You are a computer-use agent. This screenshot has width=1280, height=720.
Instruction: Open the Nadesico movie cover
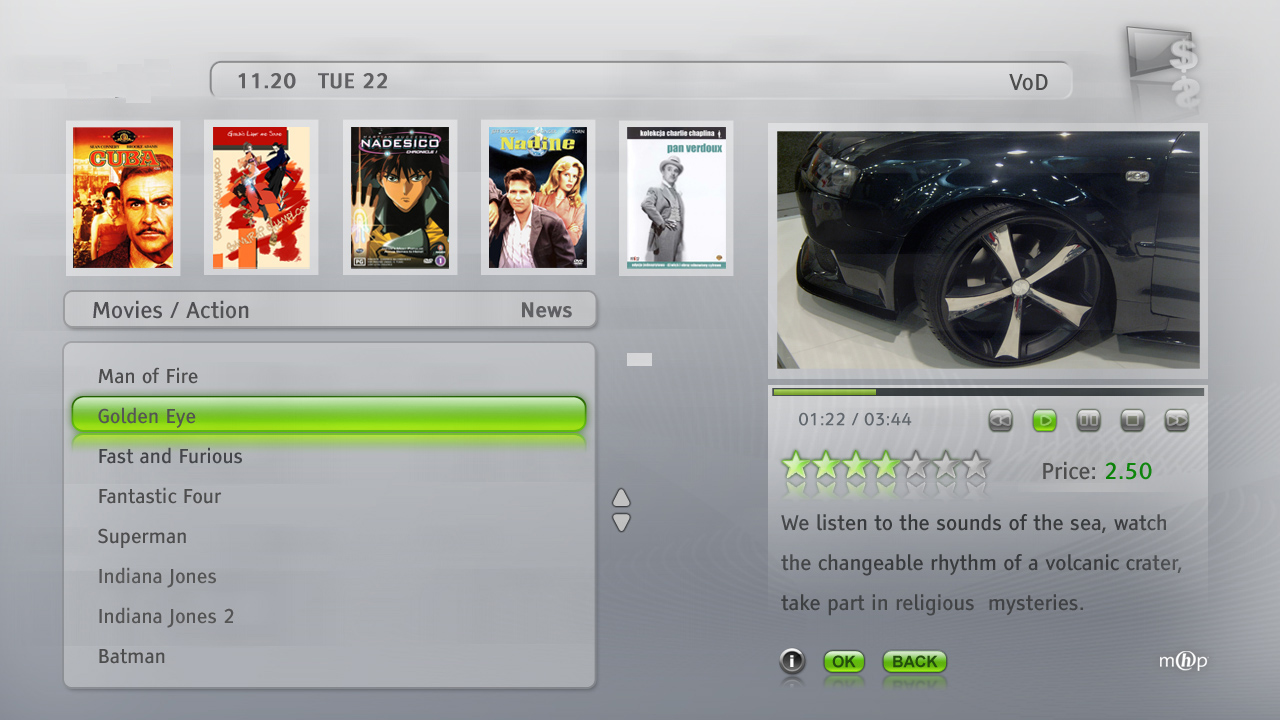[400, 198]
